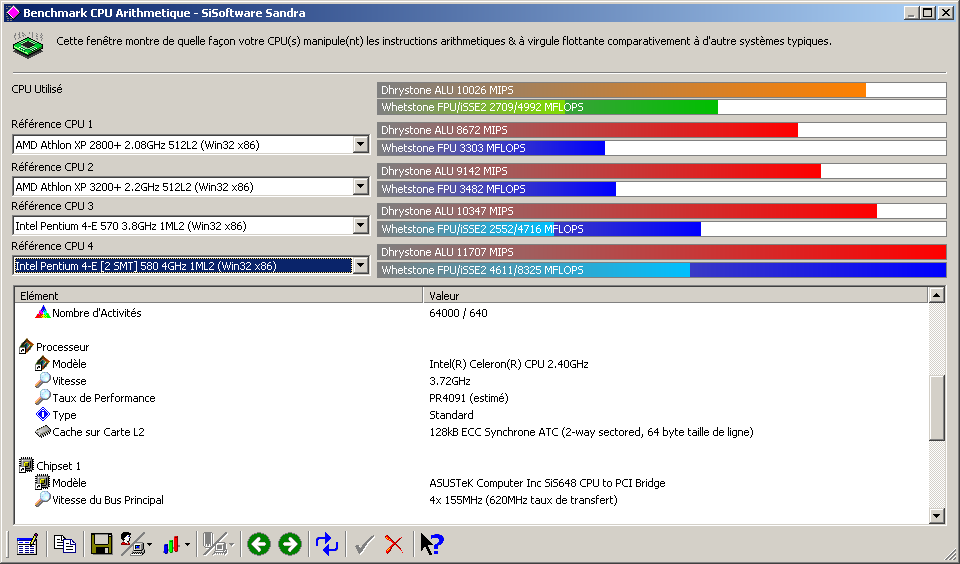The width and height of the screenshot is (960, 564).
Task: Click the value 'Intel(R) Celeron(R) CPU 2.40GHz'
Action: [509, 364]
